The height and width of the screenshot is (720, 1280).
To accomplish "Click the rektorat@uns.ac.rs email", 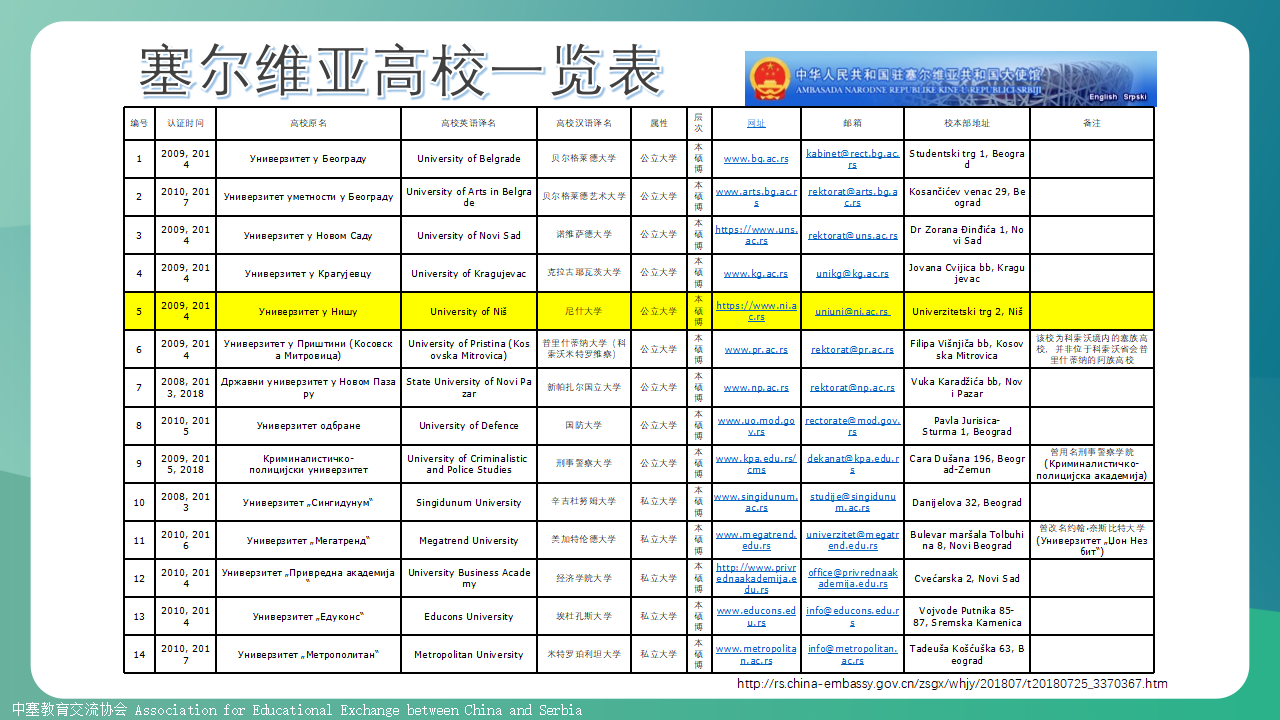I will tap(853, 235).
